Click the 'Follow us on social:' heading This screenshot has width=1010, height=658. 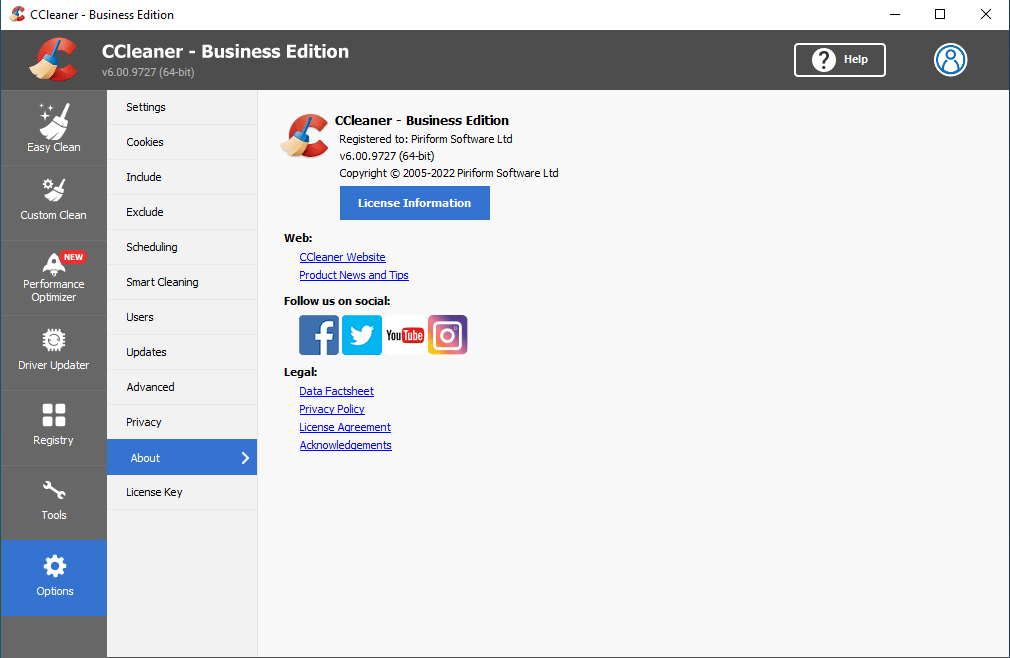[x=337, y=301]
